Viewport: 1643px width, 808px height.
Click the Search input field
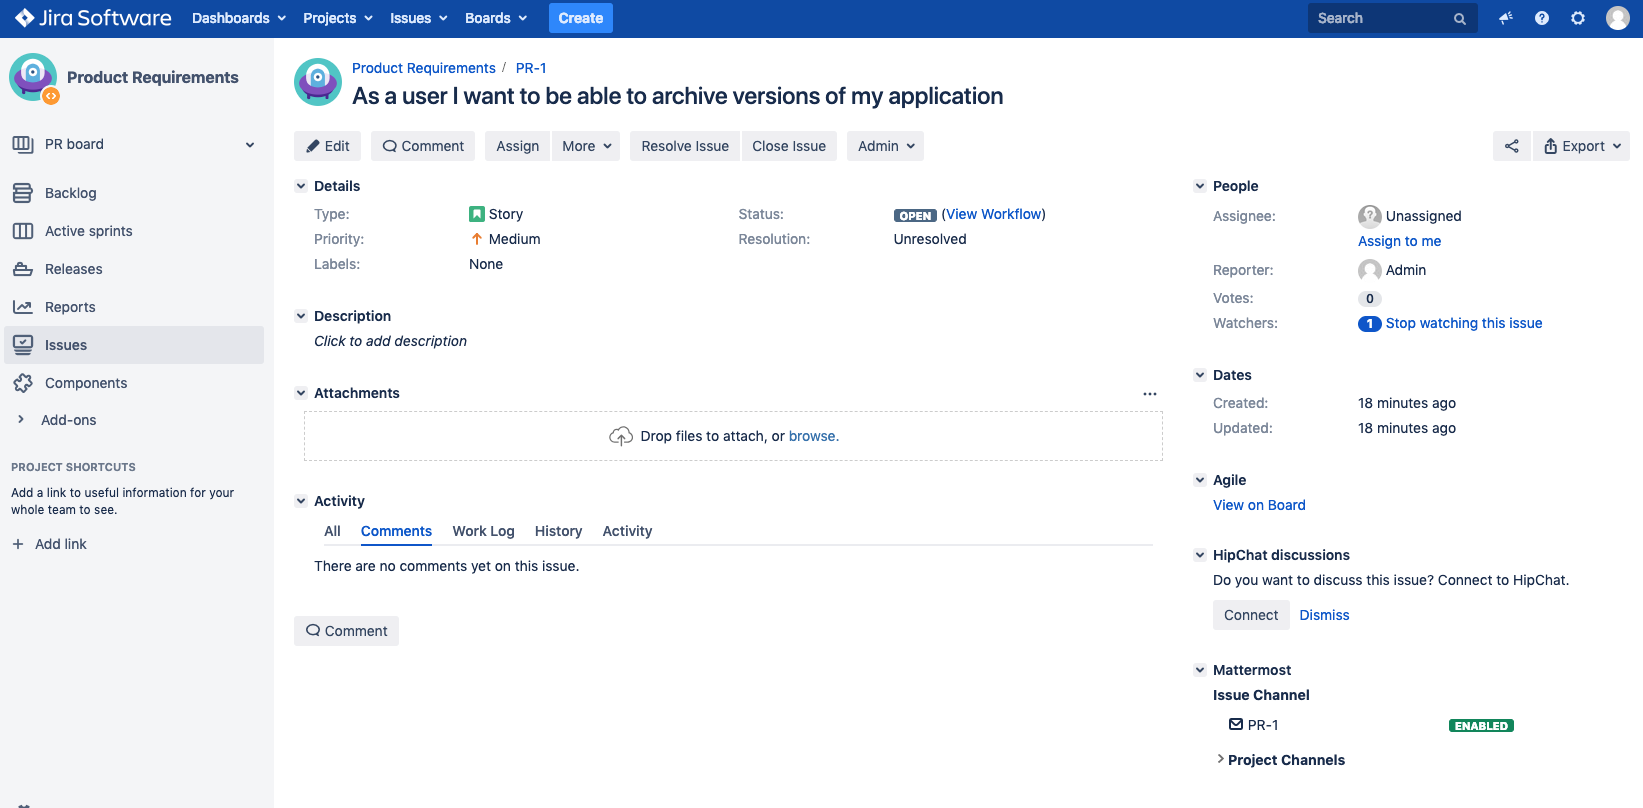point(1380,18)
